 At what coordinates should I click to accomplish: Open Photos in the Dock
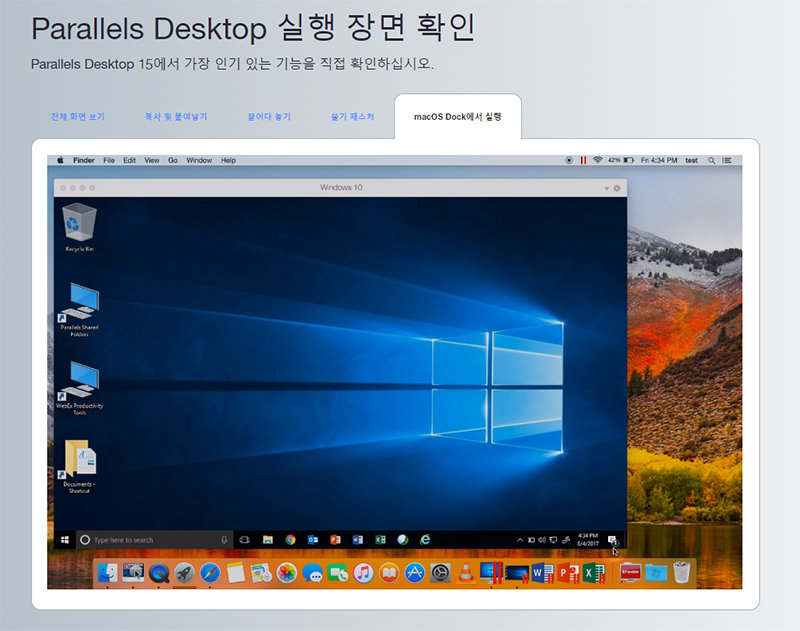click(x=287, y=573)
